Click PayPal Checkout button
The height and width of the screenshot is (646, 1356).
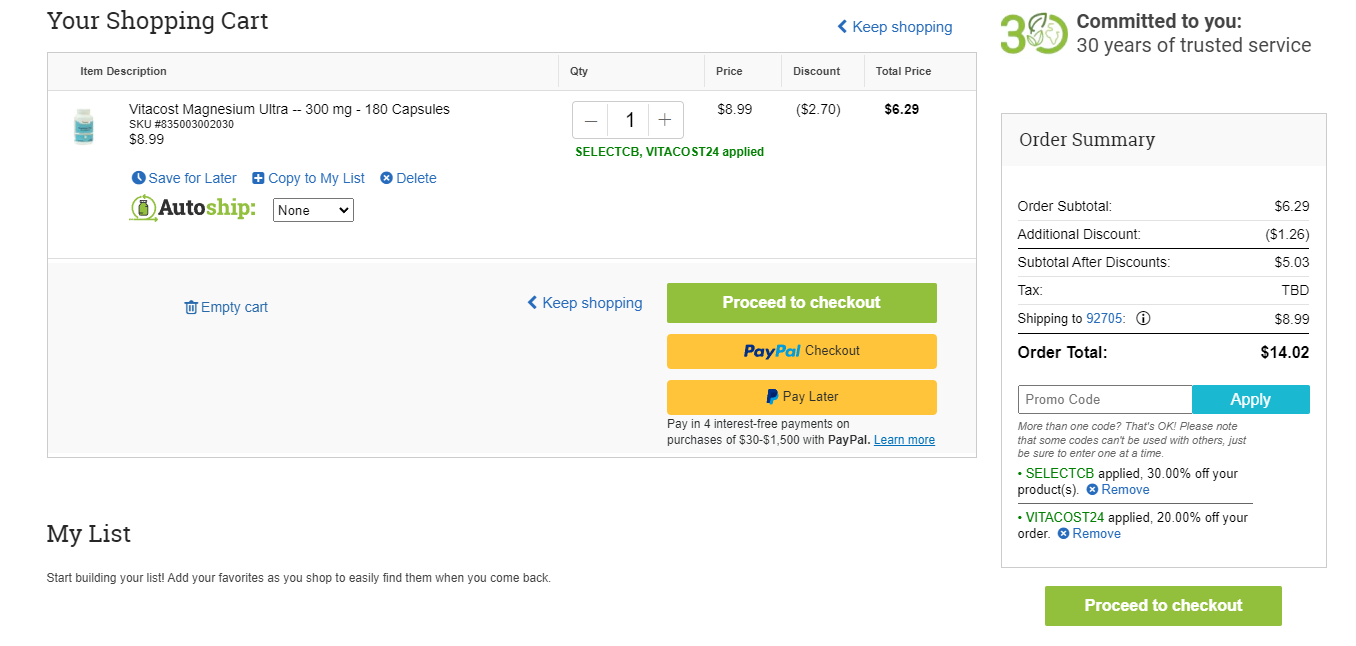click(x=802, y=351)
